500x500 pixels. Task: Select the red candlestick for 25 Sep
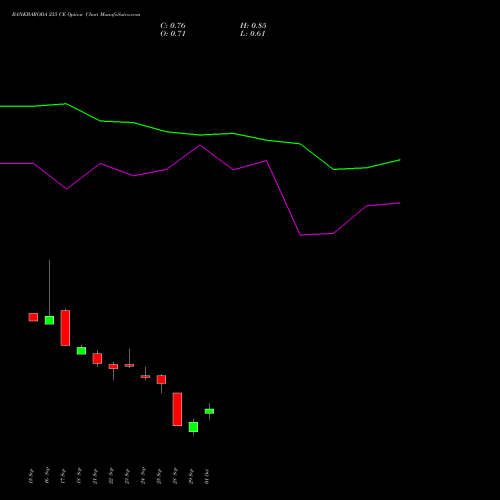(161, 379)
